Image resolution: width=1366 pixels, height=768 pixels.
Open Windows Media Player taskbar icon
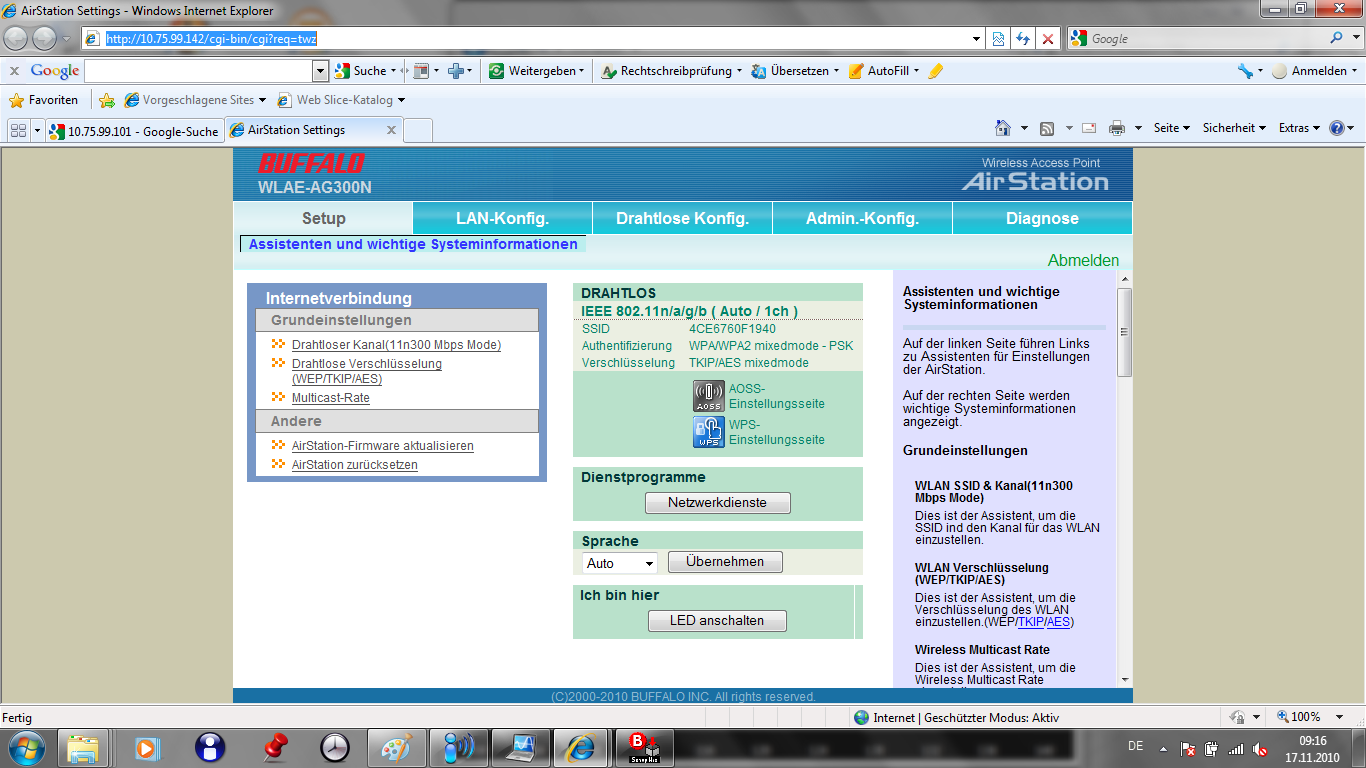[147, 748]
